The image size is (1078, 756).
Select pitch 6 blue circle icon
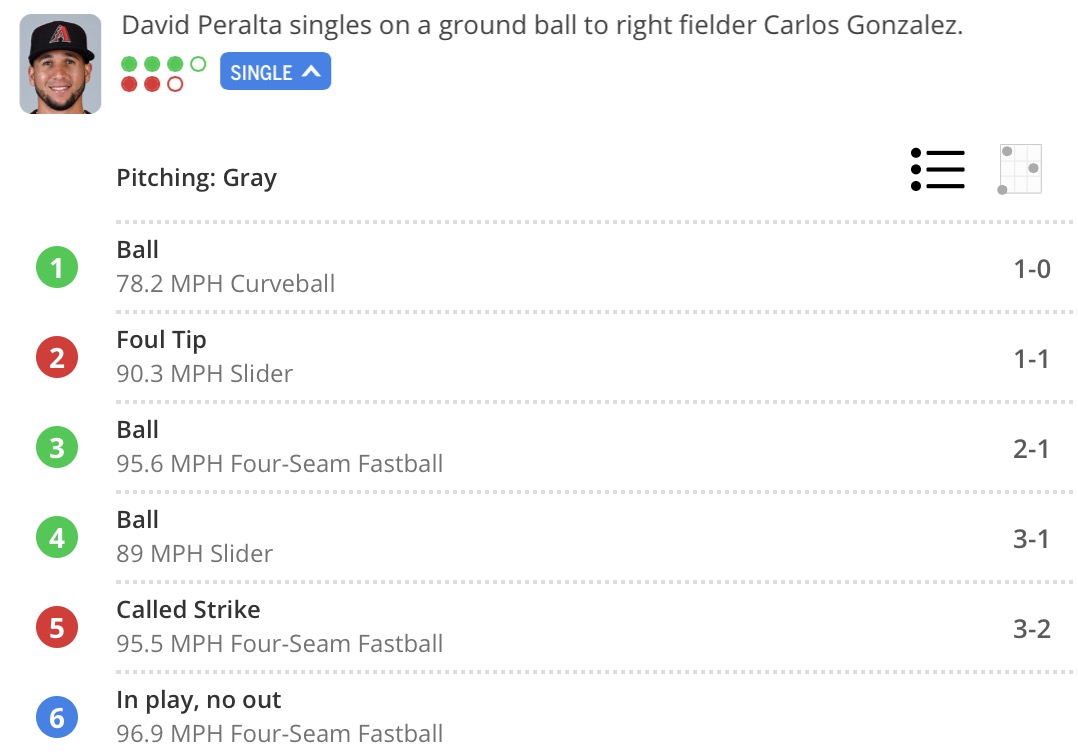click(x=57, y=718)
